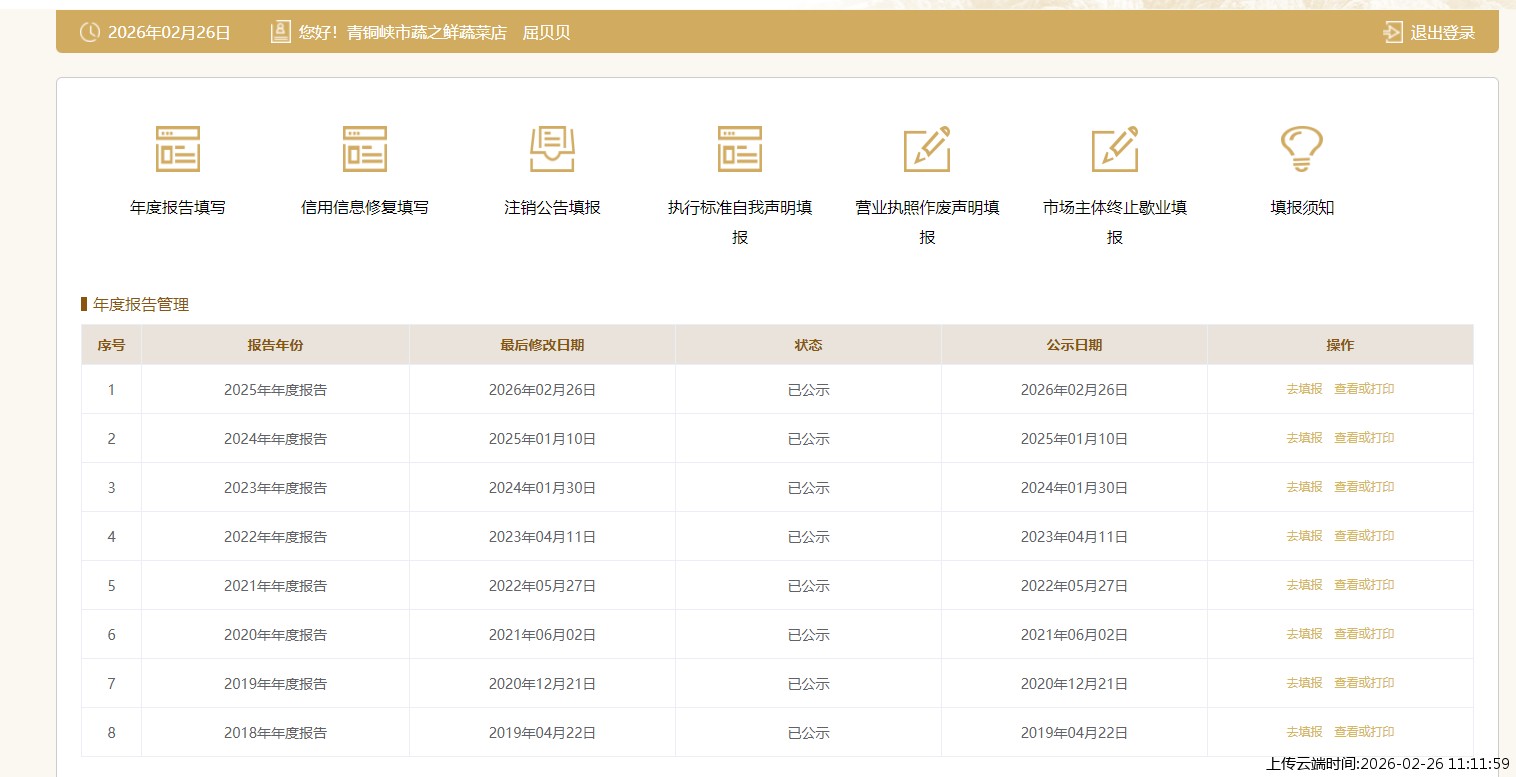
Task: Click 去填报 for the 2024 annual report
Action: coord(1304,438)
